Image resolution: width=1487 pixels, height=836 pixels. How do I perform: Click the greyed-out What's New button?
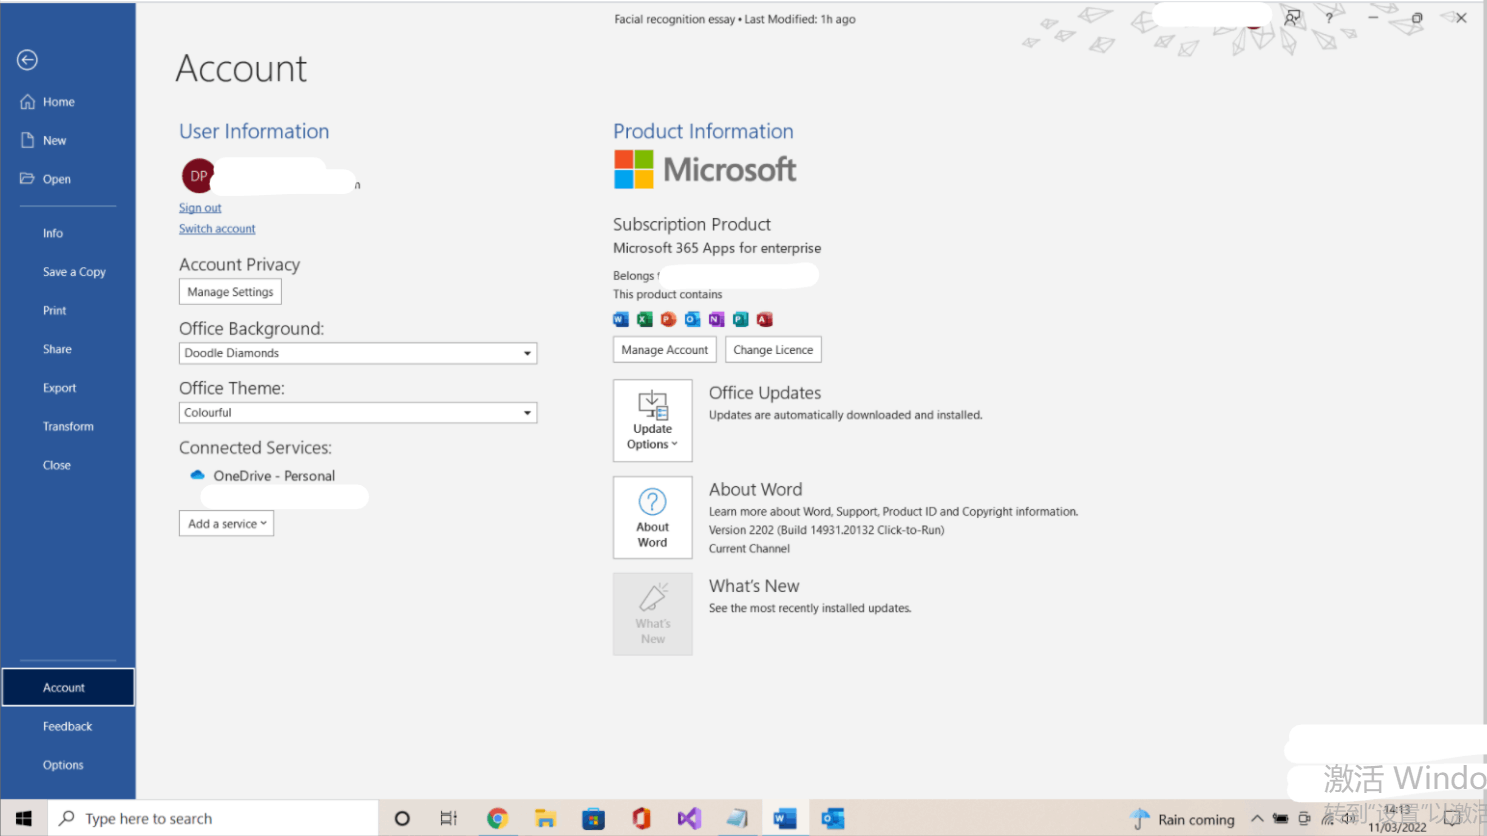coord(653,614)
